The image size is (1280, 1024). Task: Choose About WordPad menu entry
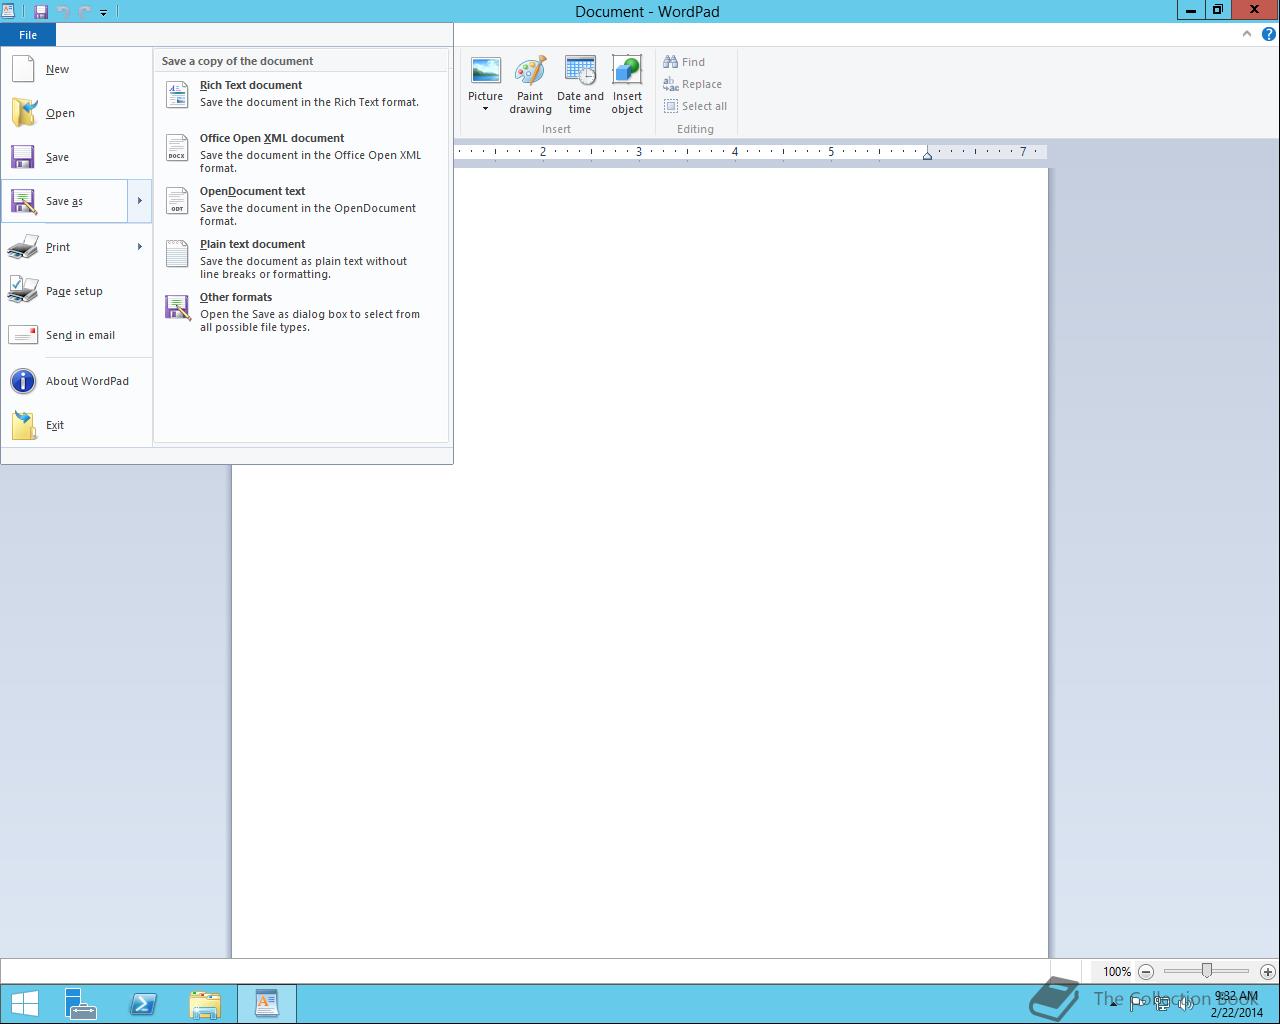click(x=76, y=381)
